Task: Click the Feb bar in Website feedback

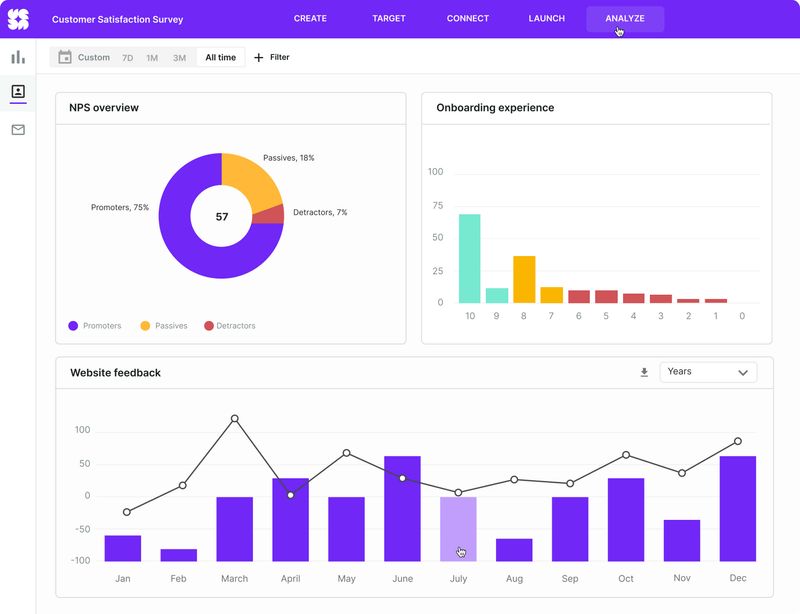Action: coord(179,555)
